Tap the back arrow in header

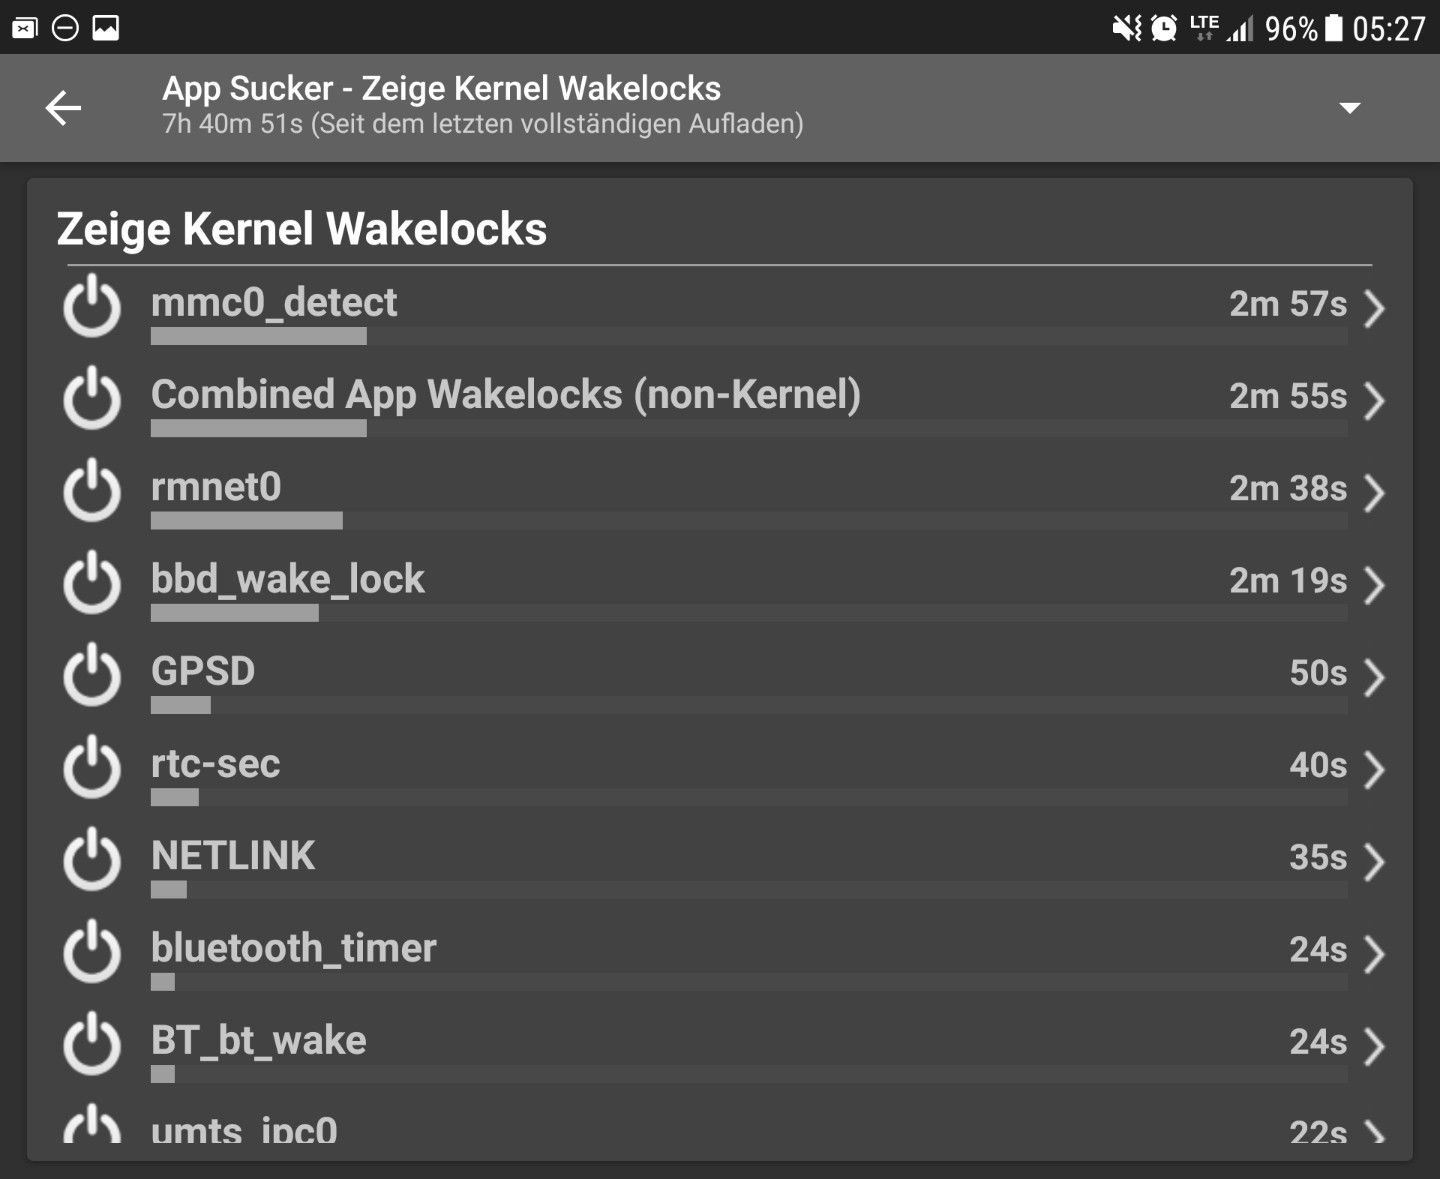(63, 108)
